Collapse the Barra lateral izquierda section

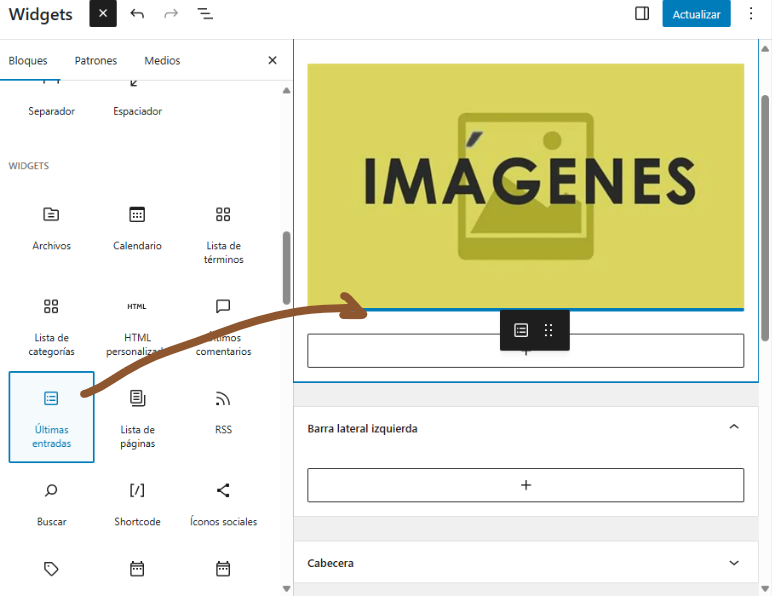734,428
